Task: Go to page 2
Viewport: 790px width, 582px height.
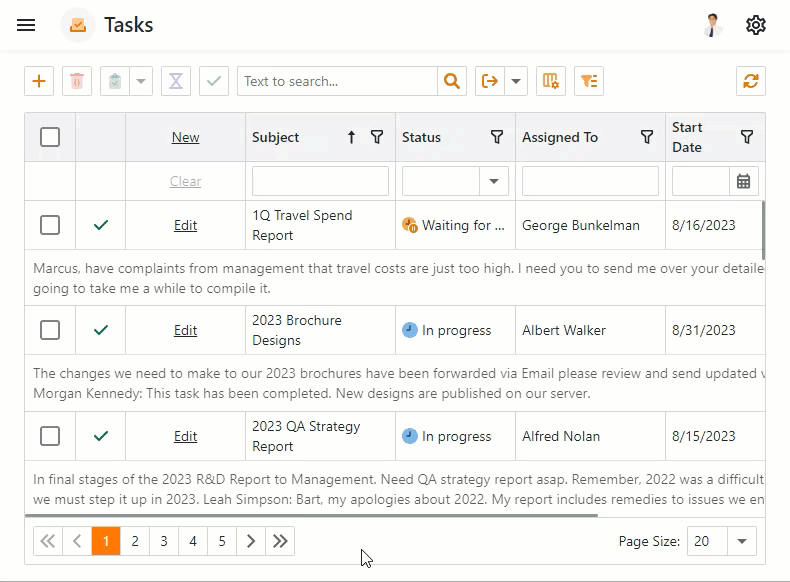Action: point(135,541)
